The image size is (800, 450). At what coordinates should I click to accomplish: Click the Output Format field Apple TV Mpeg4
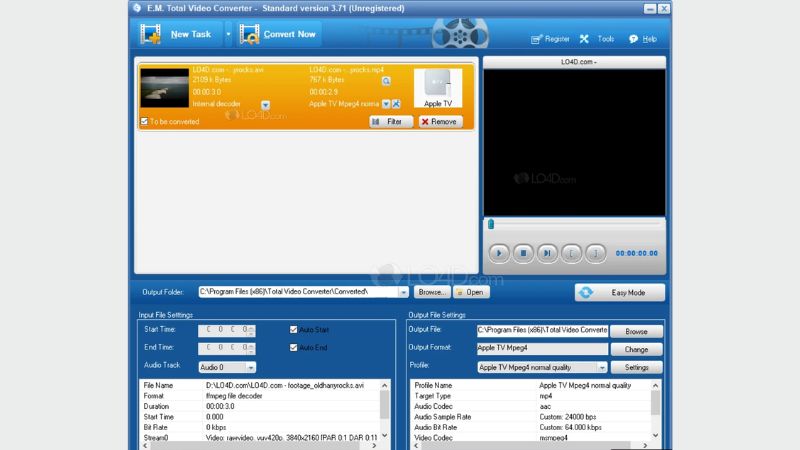coord(542,348)
